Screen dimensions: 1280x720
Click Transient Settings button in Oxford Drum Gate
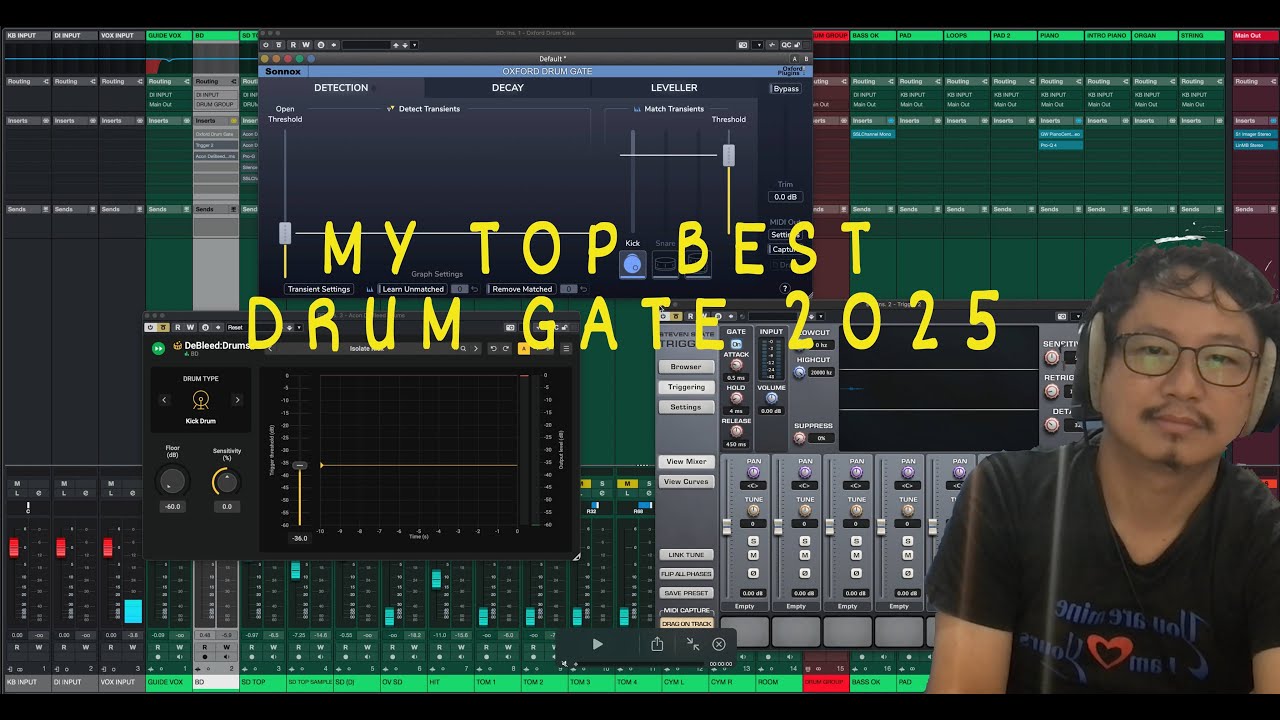[319, 289]
